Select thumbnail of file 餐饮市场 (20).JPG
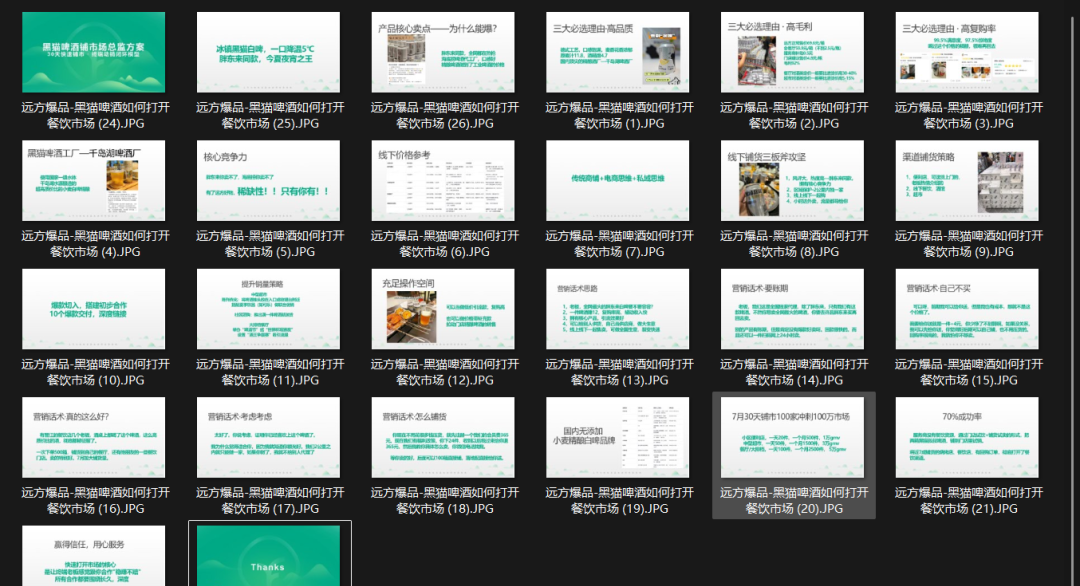Screen dimensions: 1080x586 [793, 438]
